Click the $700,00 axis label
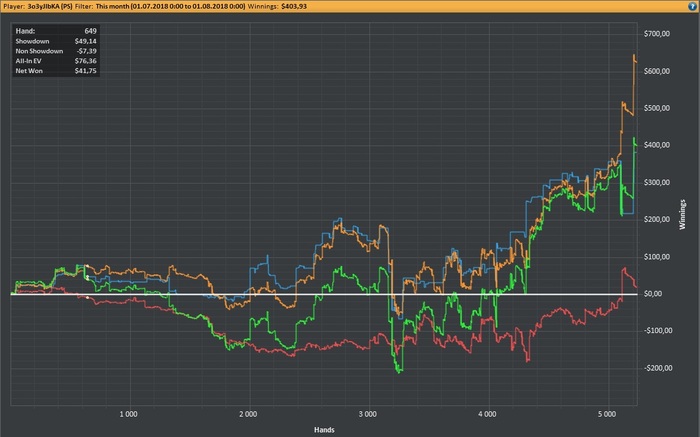This screenshot has width=700, height=437. click(657, 34)
